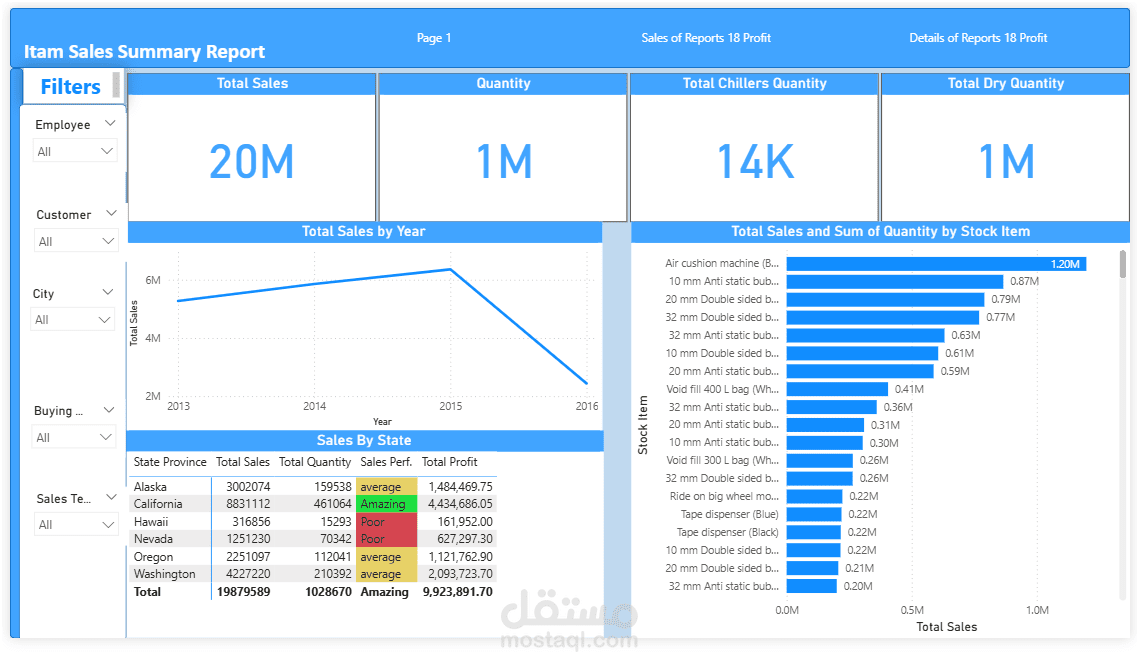Image resolution: width=1139 pixels, height=665 pixels.
Task: Click the 19879589 total sales value
Action: pos(243,592)
